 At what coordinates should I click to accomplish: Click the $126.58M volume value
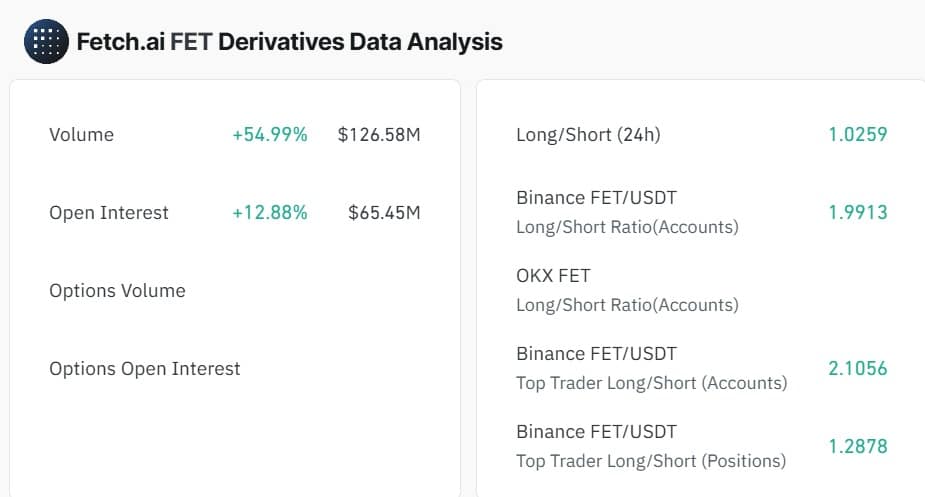point(379,134)
